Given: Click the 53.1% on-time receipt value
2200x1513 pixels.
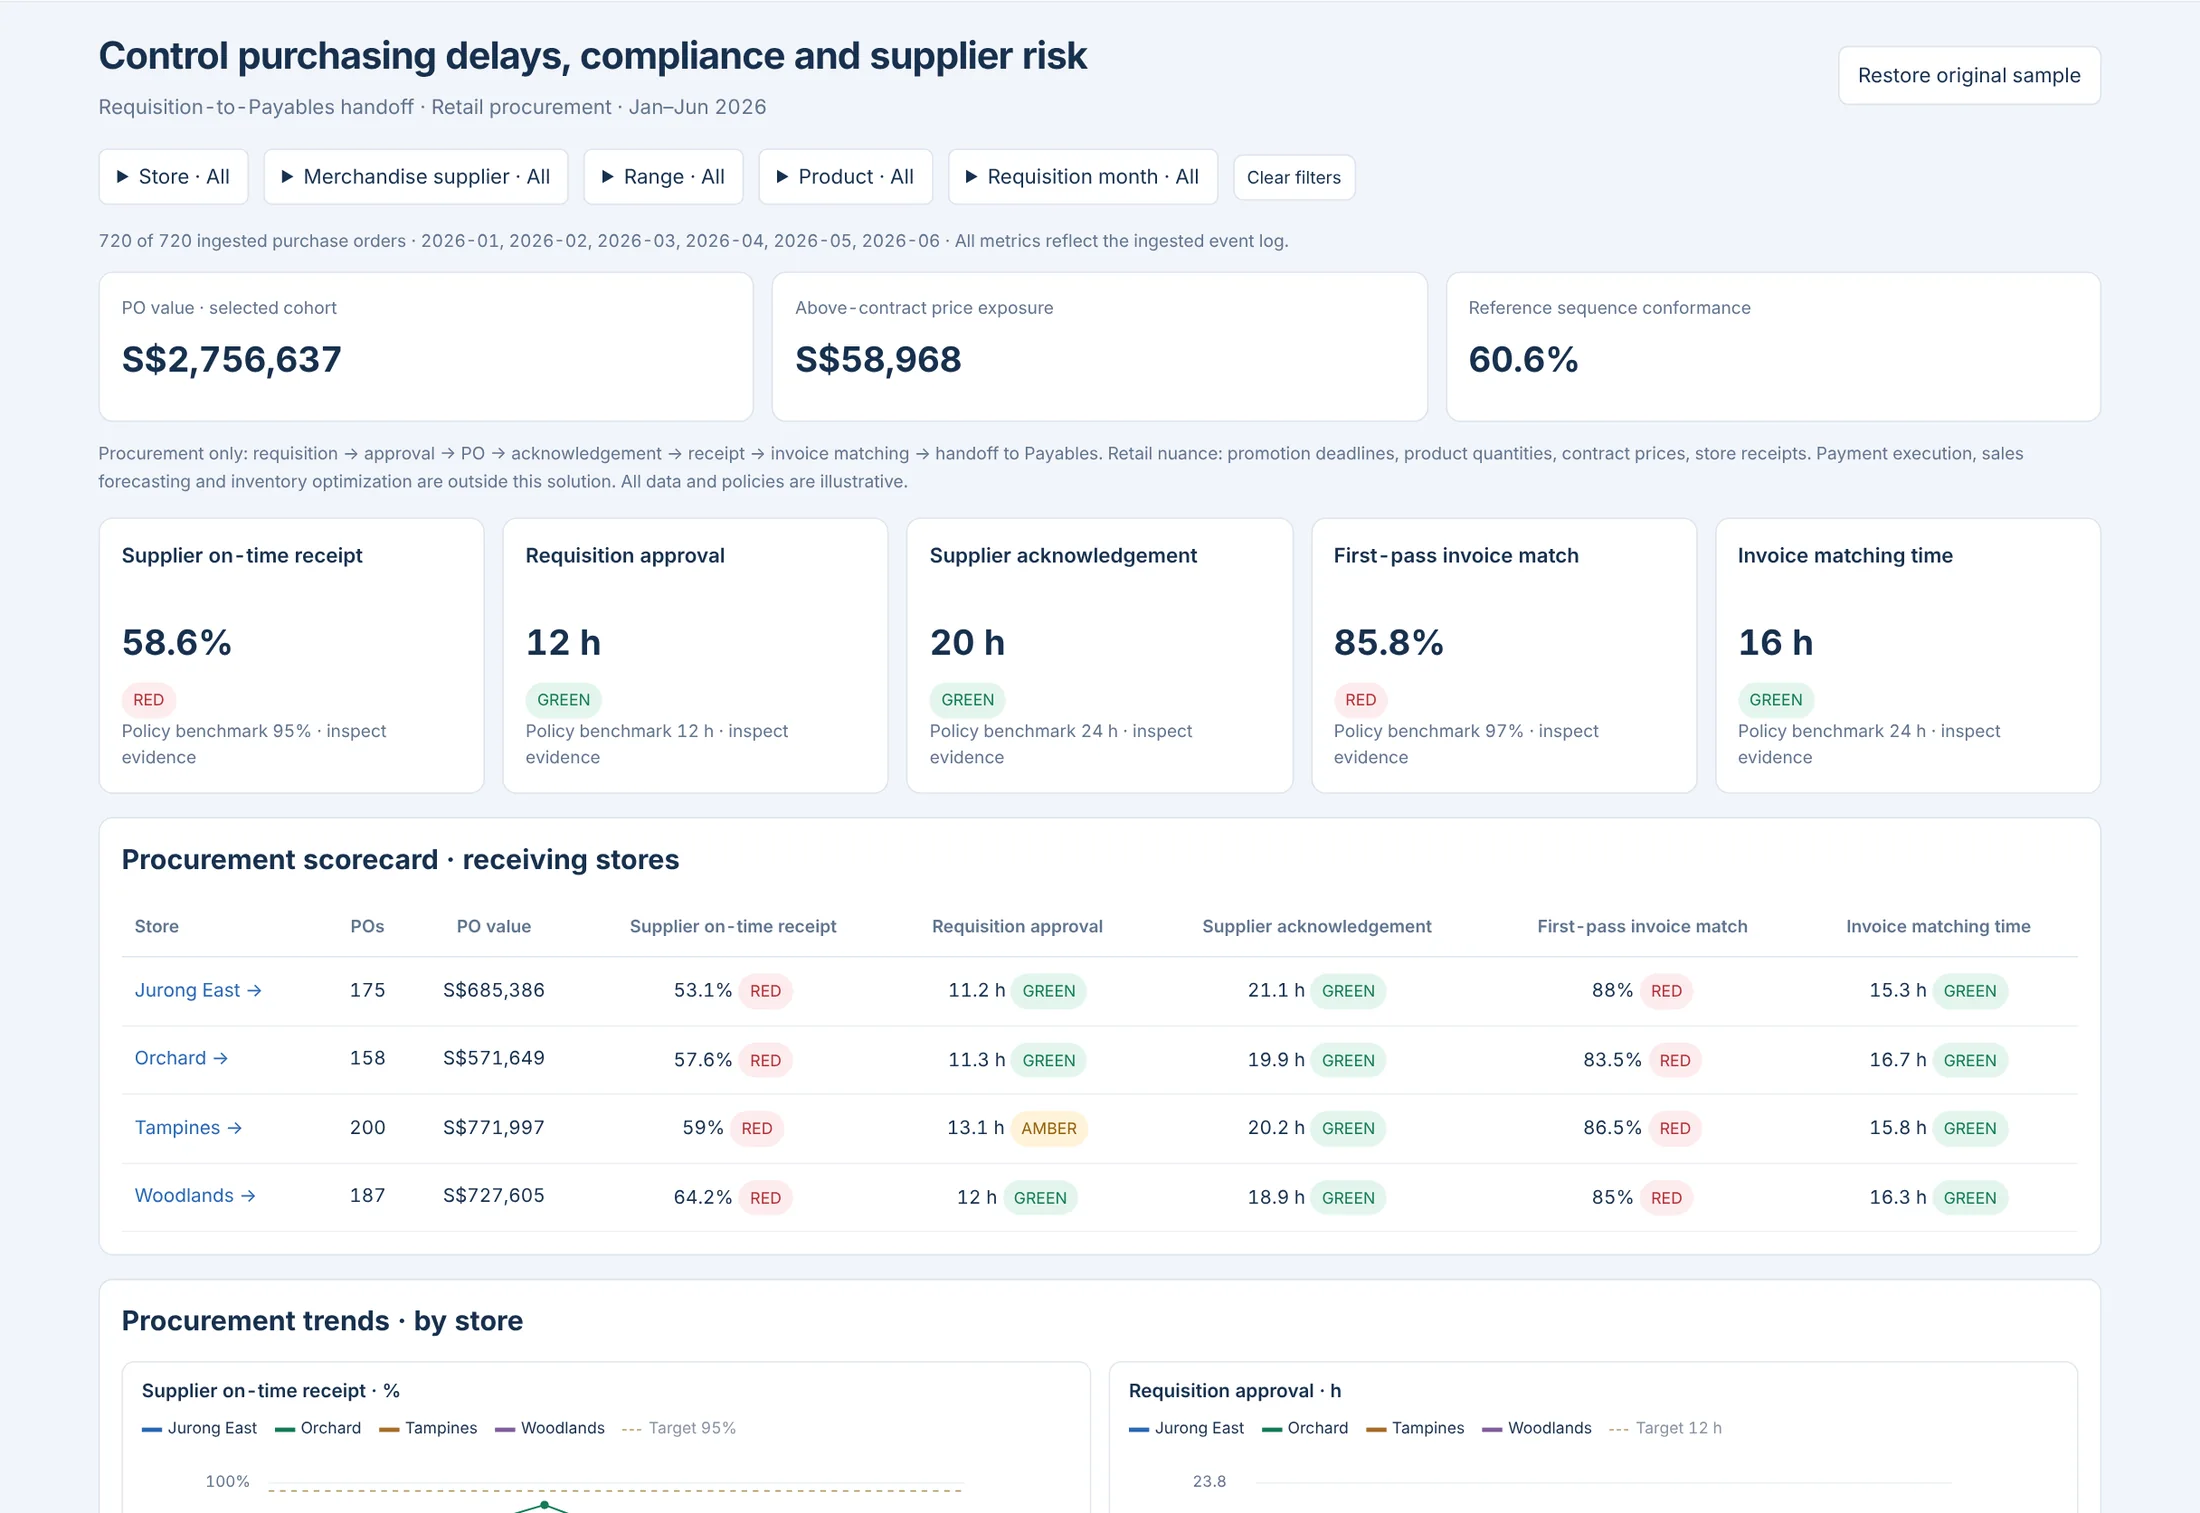Looking at the screenshot, I should [x=702, y=990].
